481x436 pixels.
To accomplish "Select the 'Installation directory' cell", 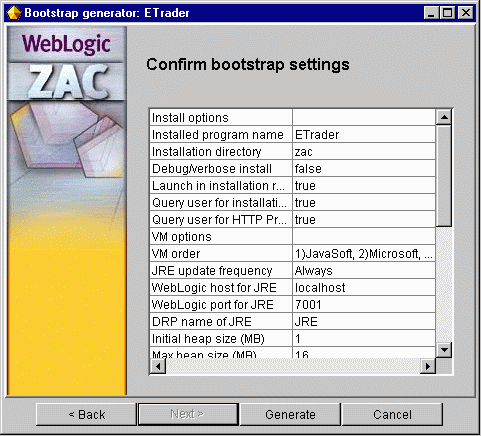I will (221, 151).
